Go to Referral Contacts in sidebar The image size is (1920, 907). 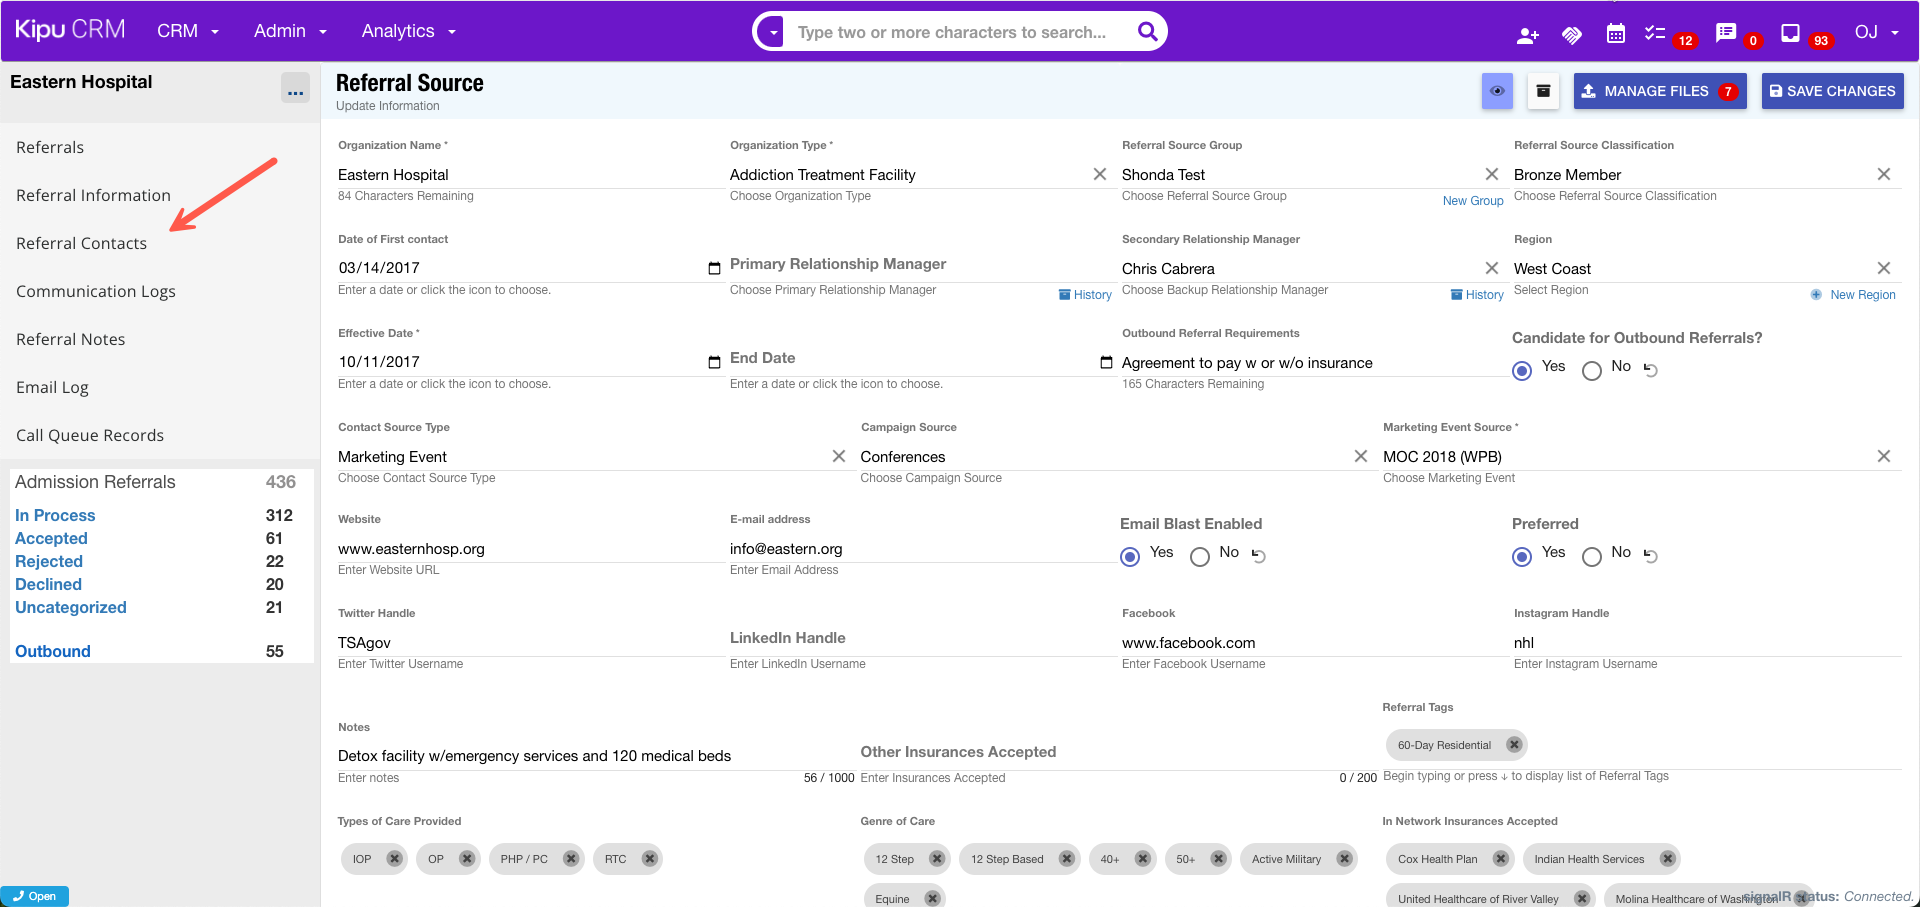[x=81, y=243]
